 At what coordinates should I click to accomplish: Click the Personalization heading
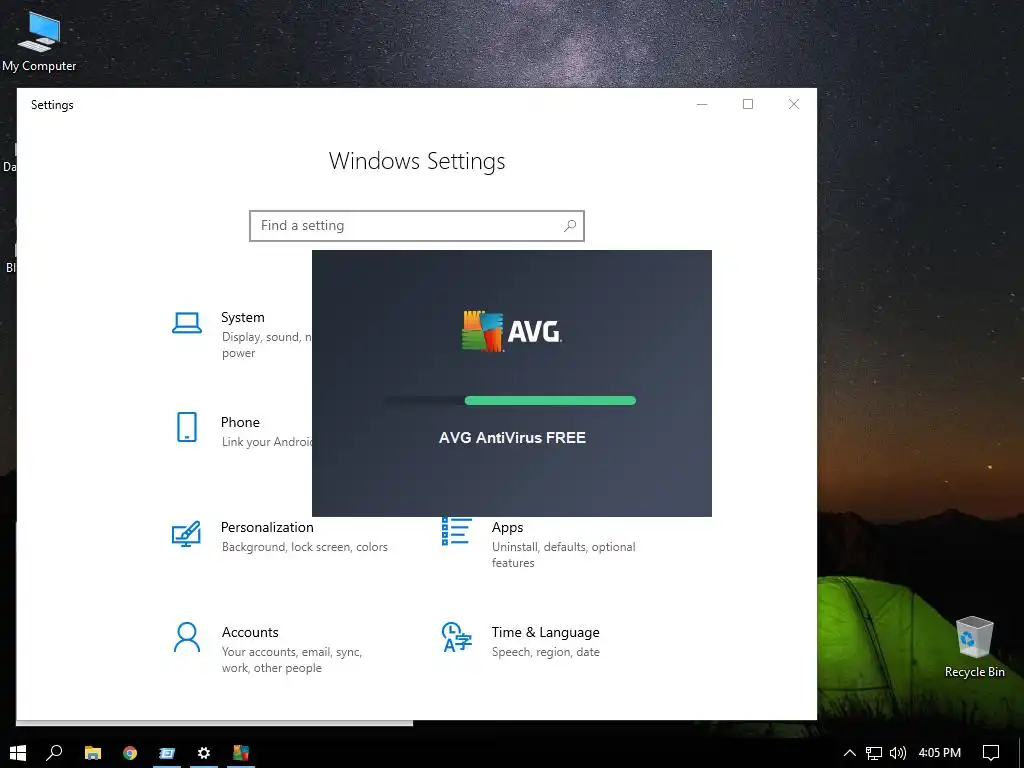267,527
